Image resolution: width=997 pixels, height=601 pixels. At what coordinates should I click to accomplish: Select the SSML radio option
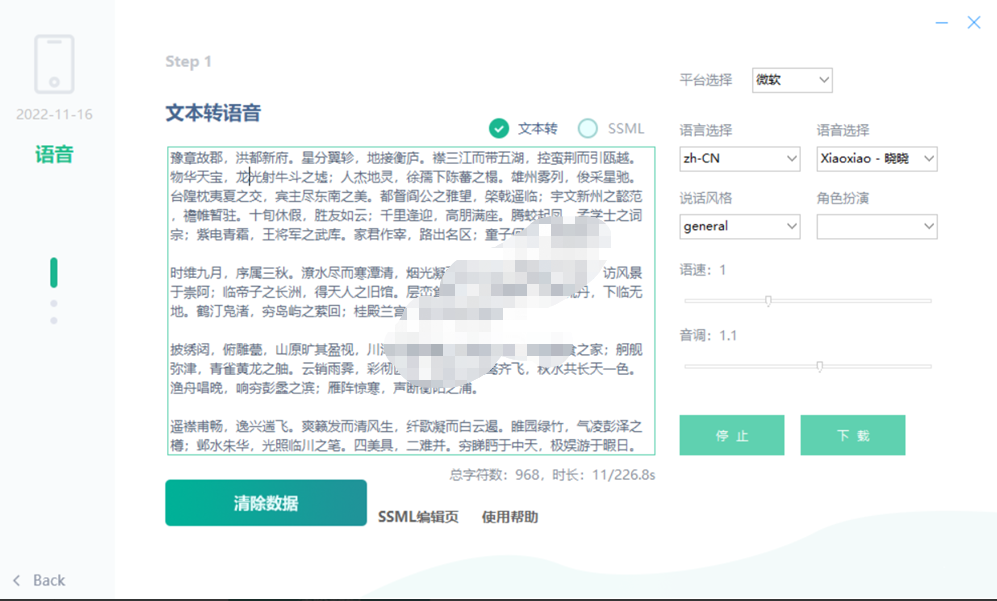(x=588, y=128)
